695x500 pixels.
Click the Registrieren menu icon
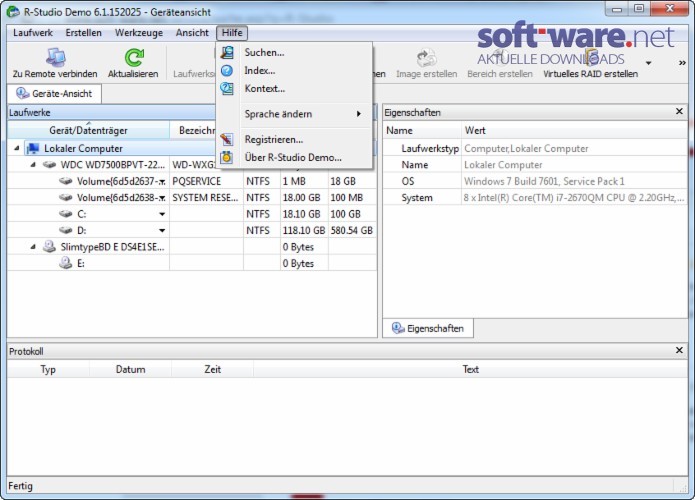pyautogui.click(x=227, y=139)
